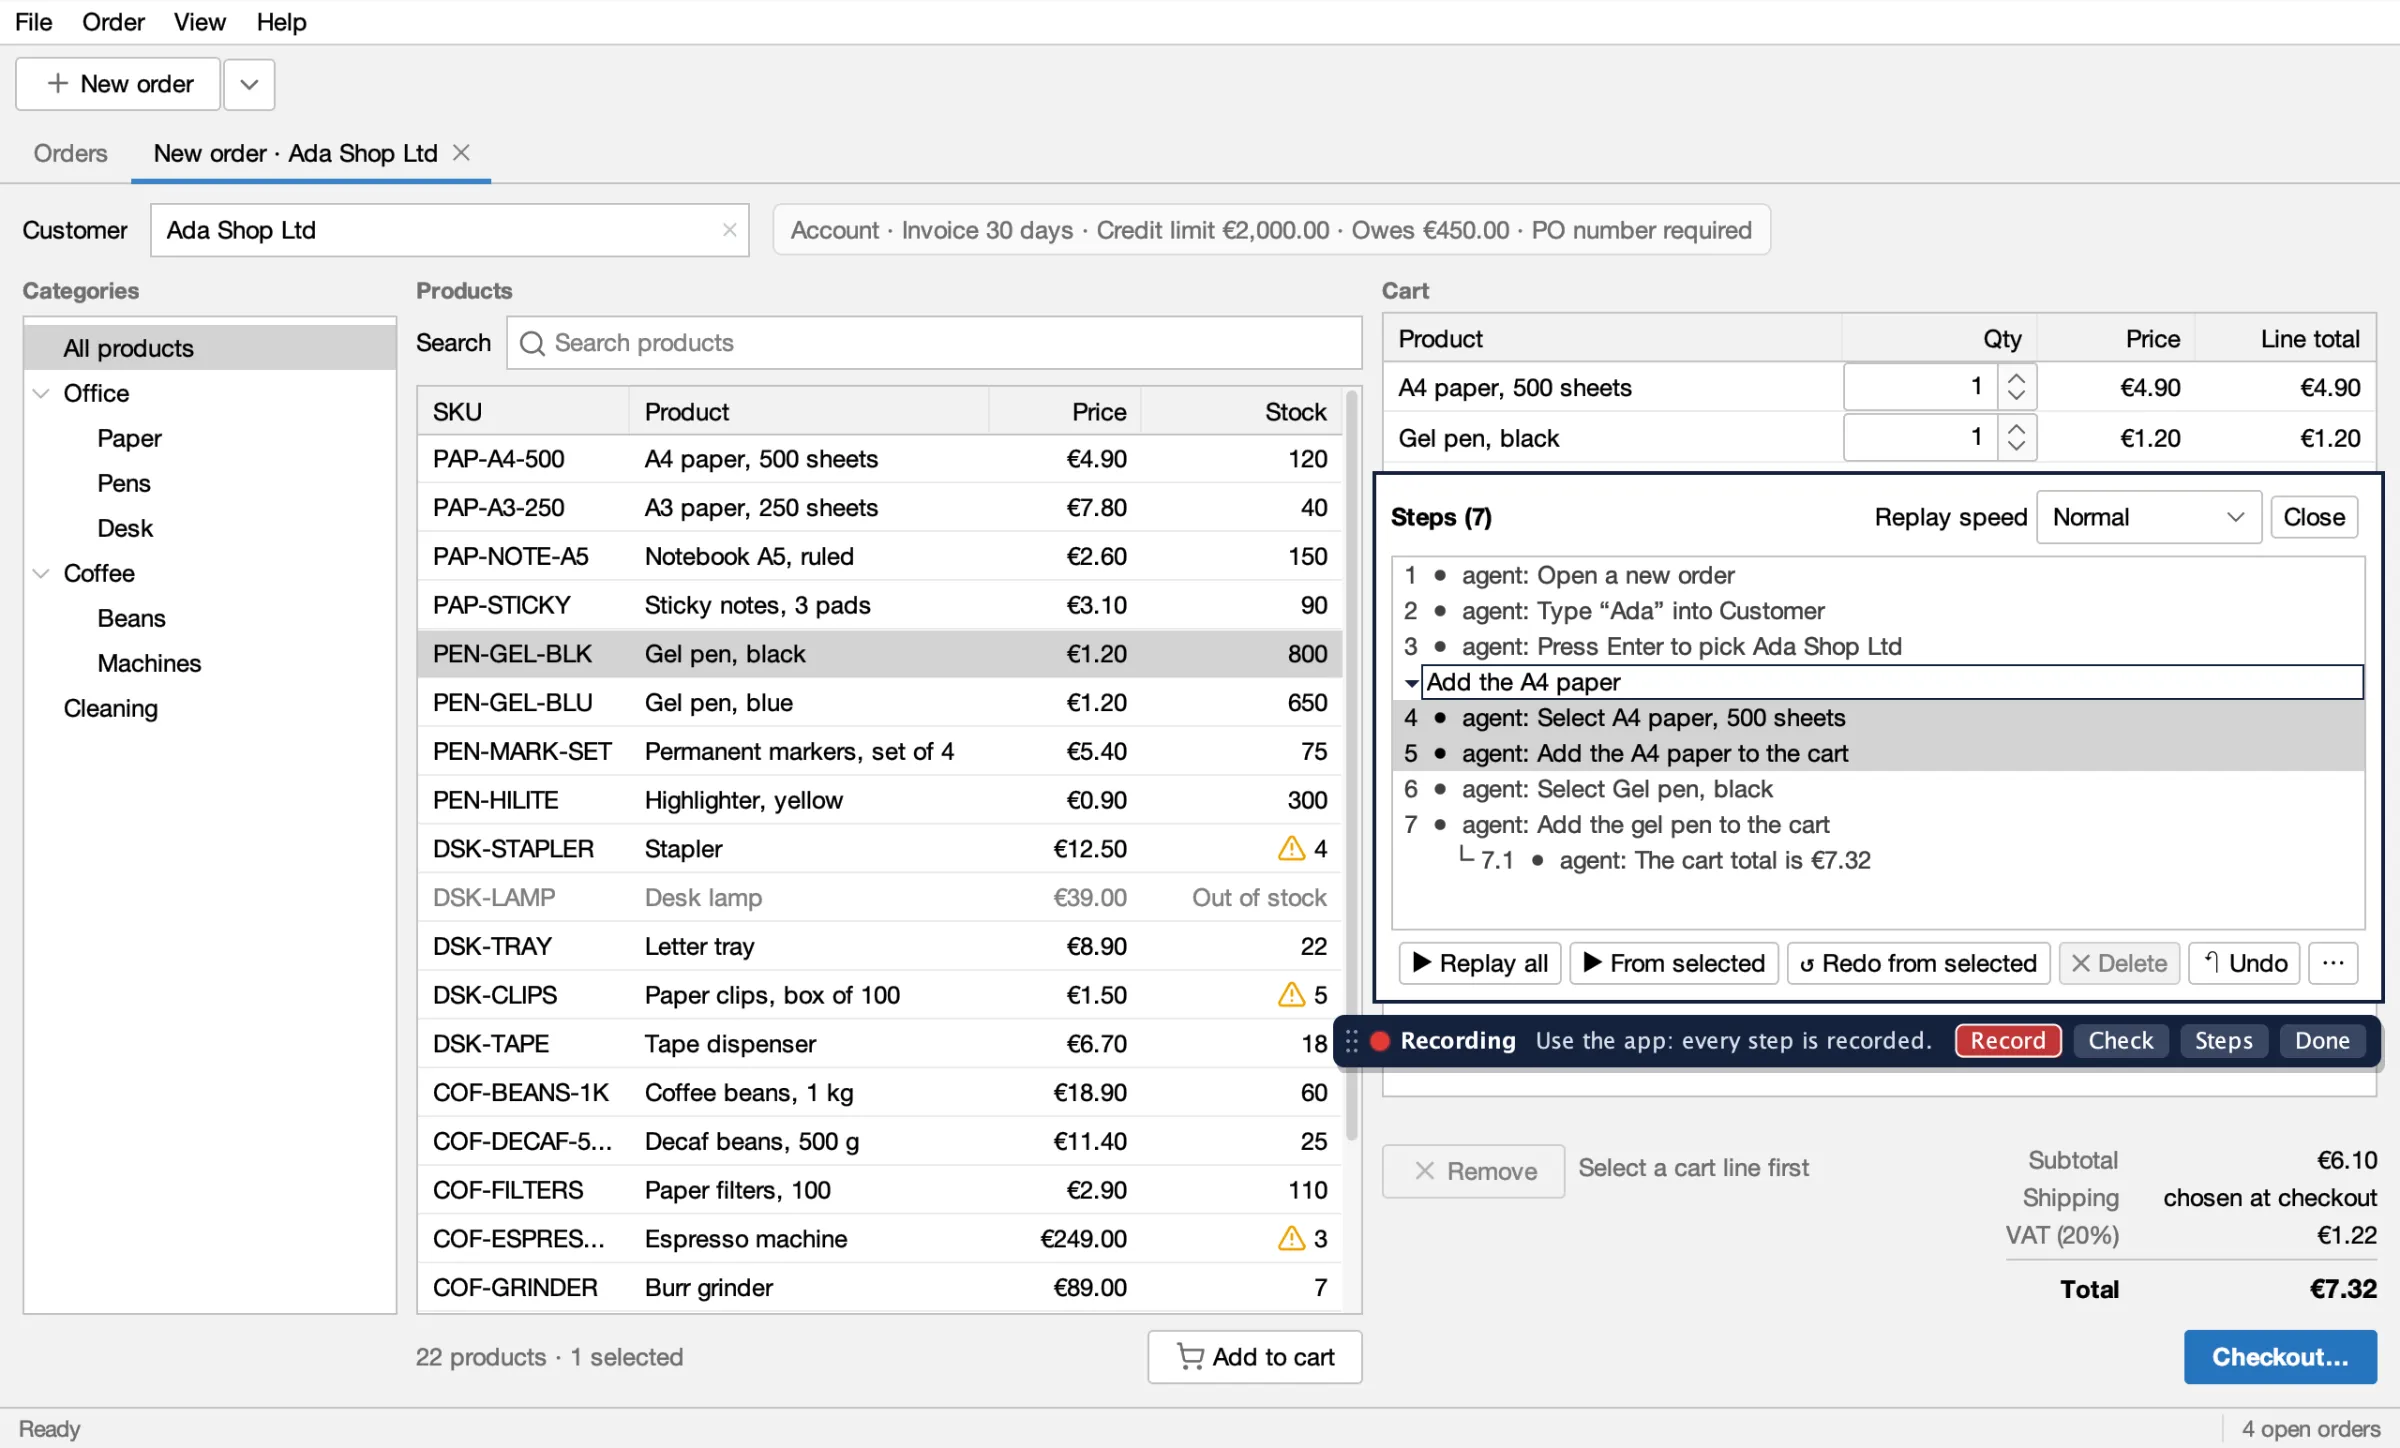The image size is (2400, 1448).
Task: Open the View menu
Action: tap(199, 22)
